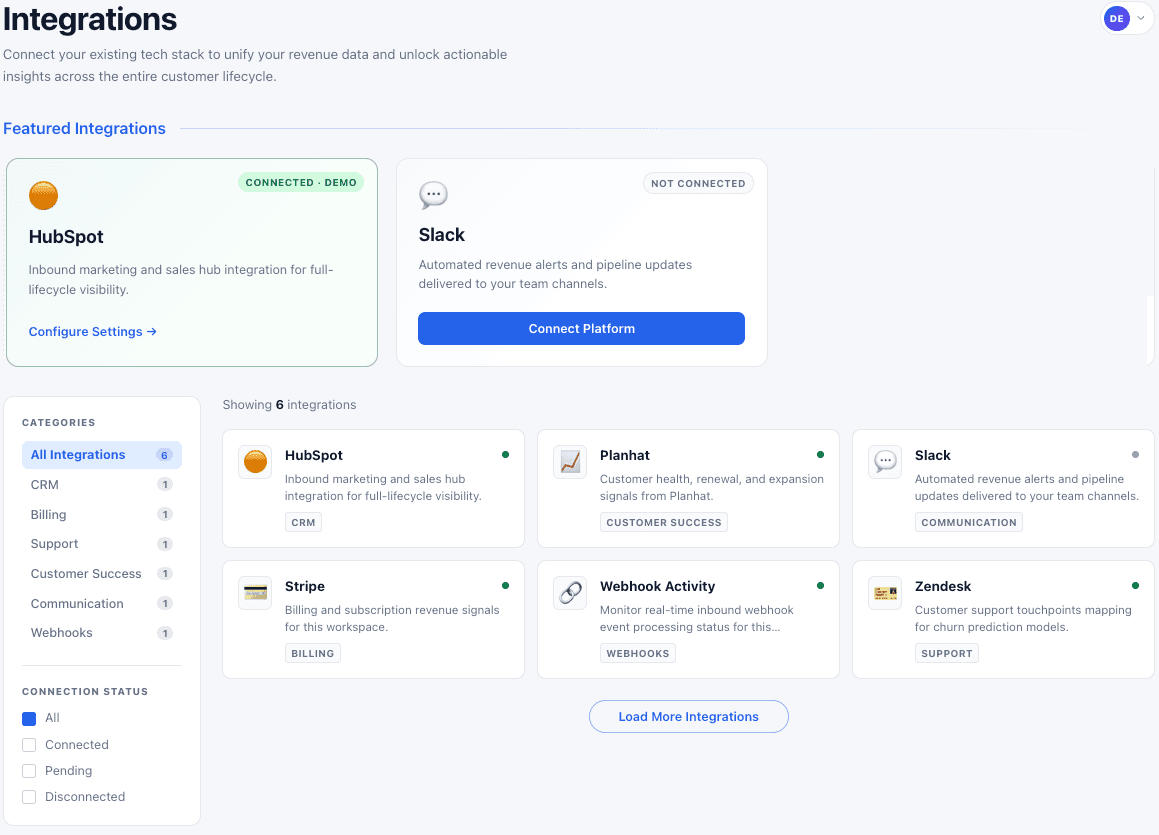This screenshot has width=1159, height=835.
Task: Select the All Integrations category
Action: 102,454
